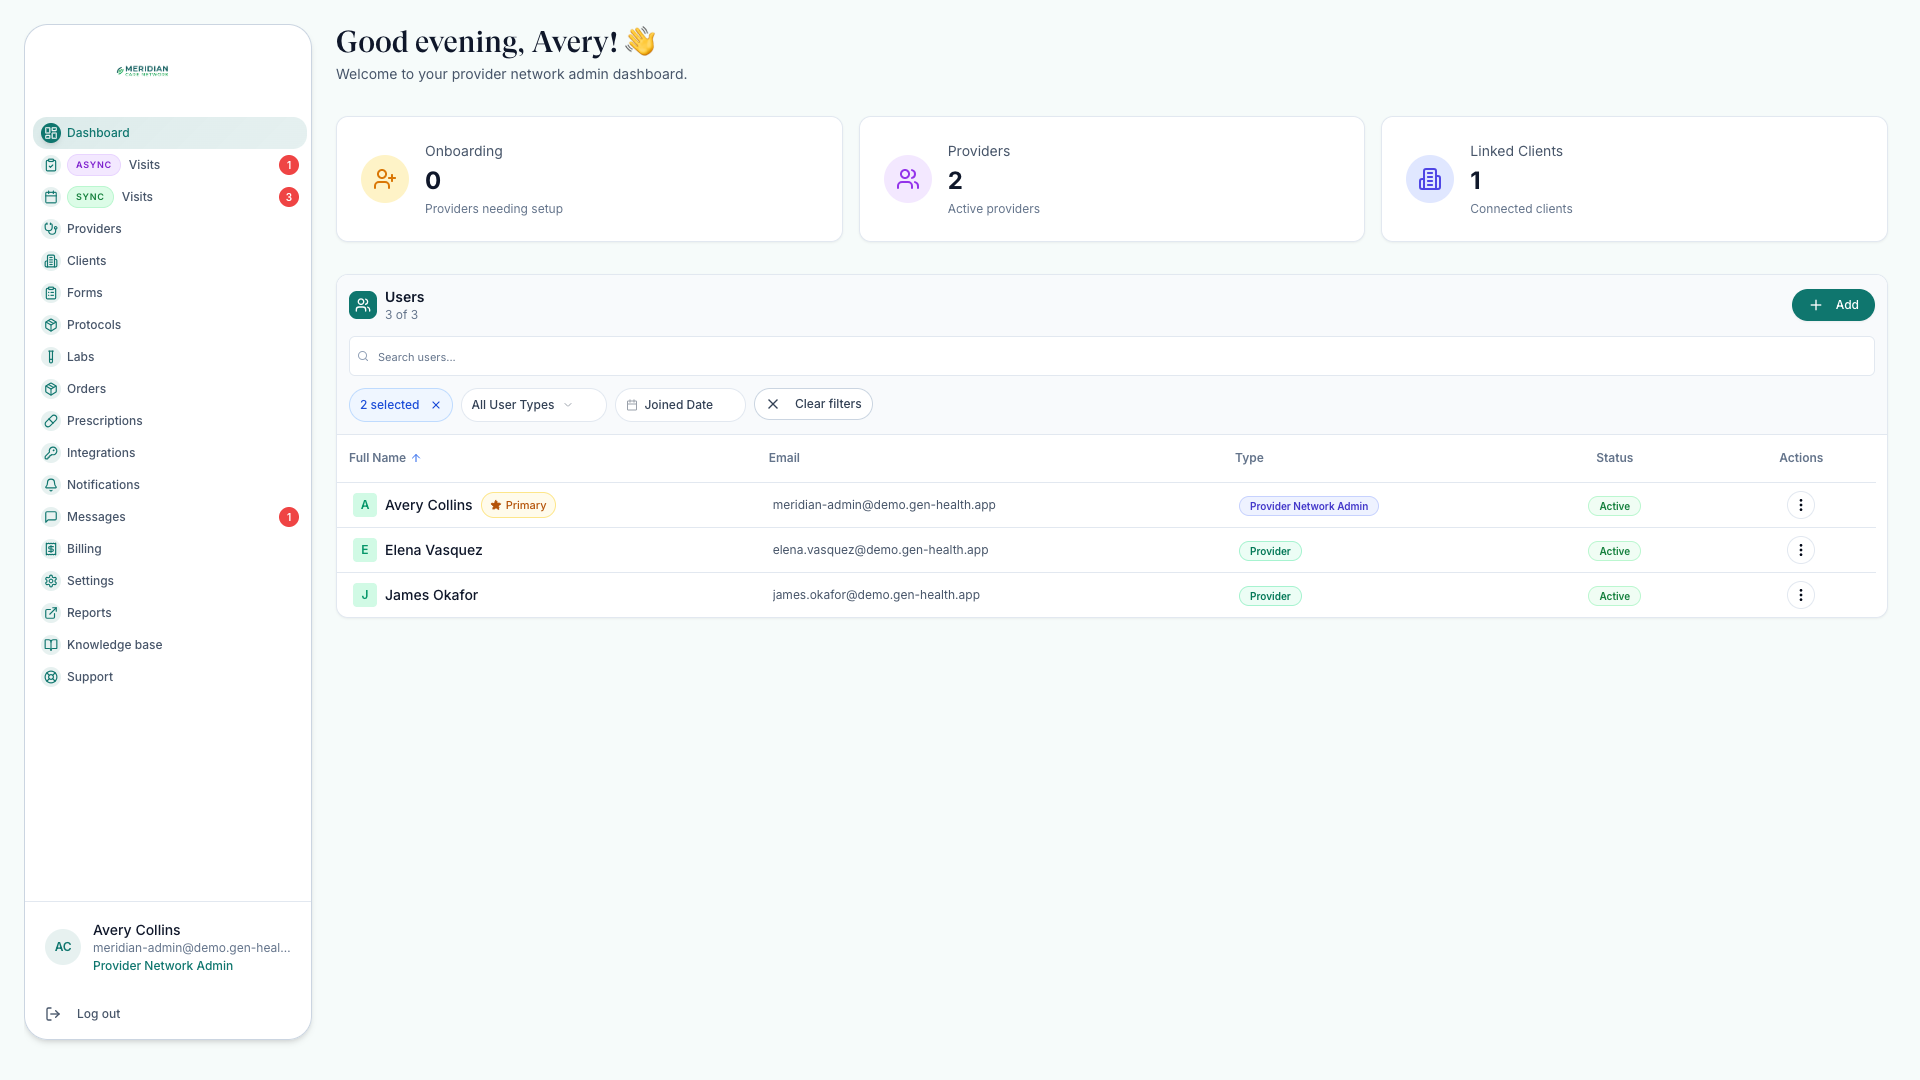Click the AC avatar in sidebar footer

[63, 947]
